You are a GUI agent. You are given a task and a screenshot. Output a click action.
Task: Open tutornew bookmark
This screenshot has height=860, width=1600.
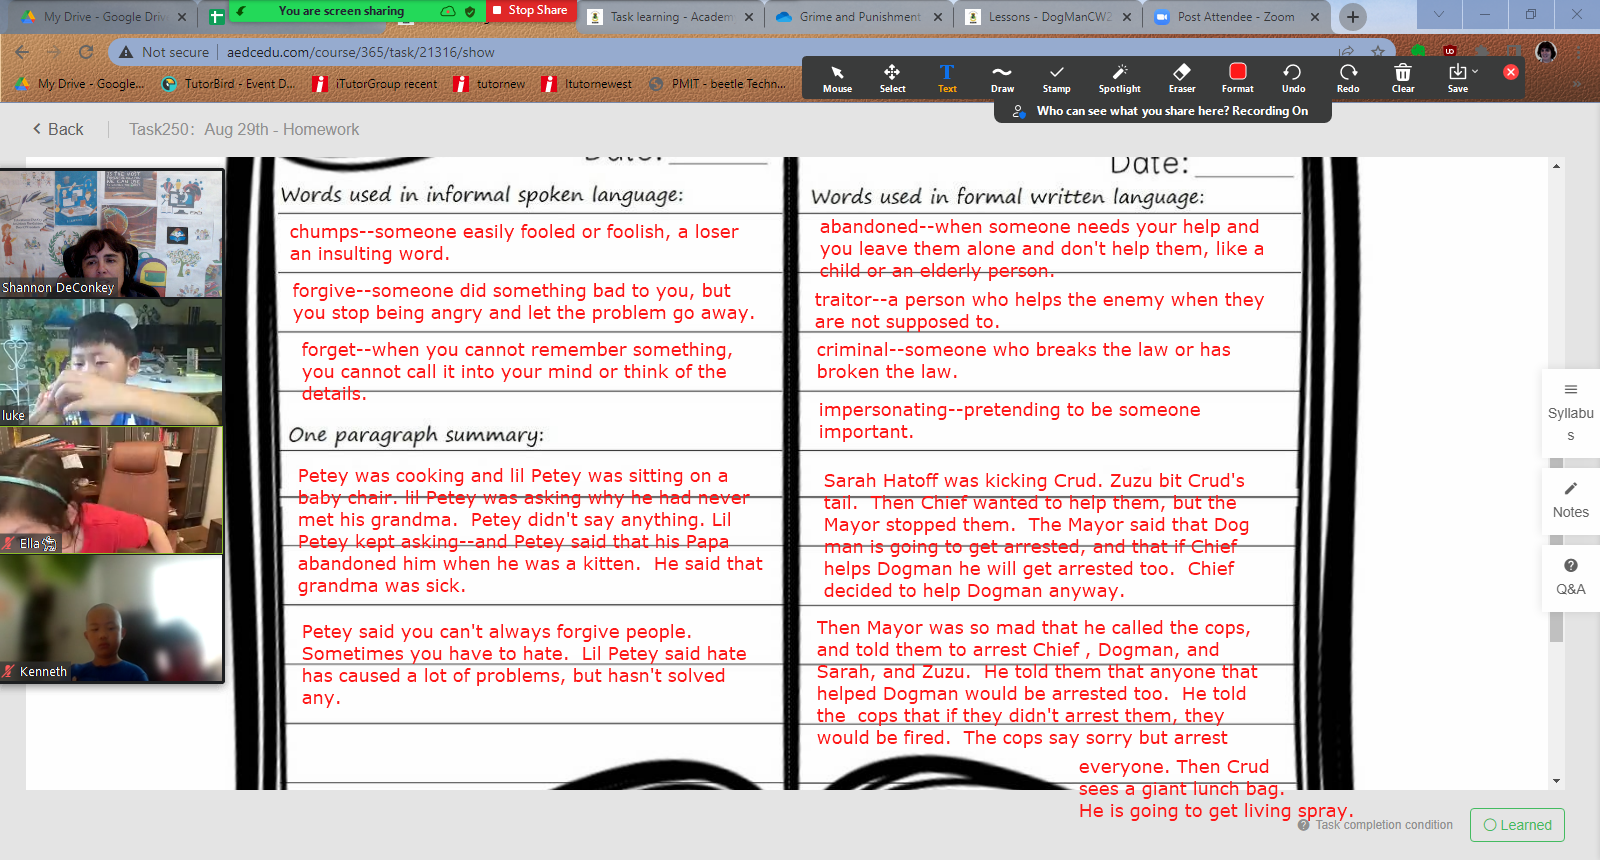pyautogui.click(x=490, y=84)
